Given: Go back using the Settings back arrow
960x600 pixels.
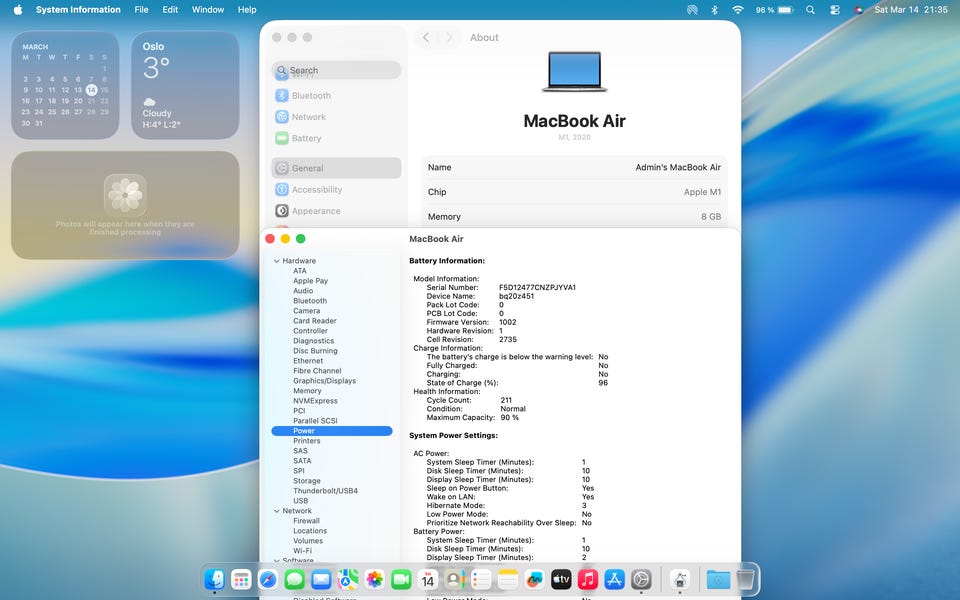Looking at the screenshot, I should coord(426,38).
